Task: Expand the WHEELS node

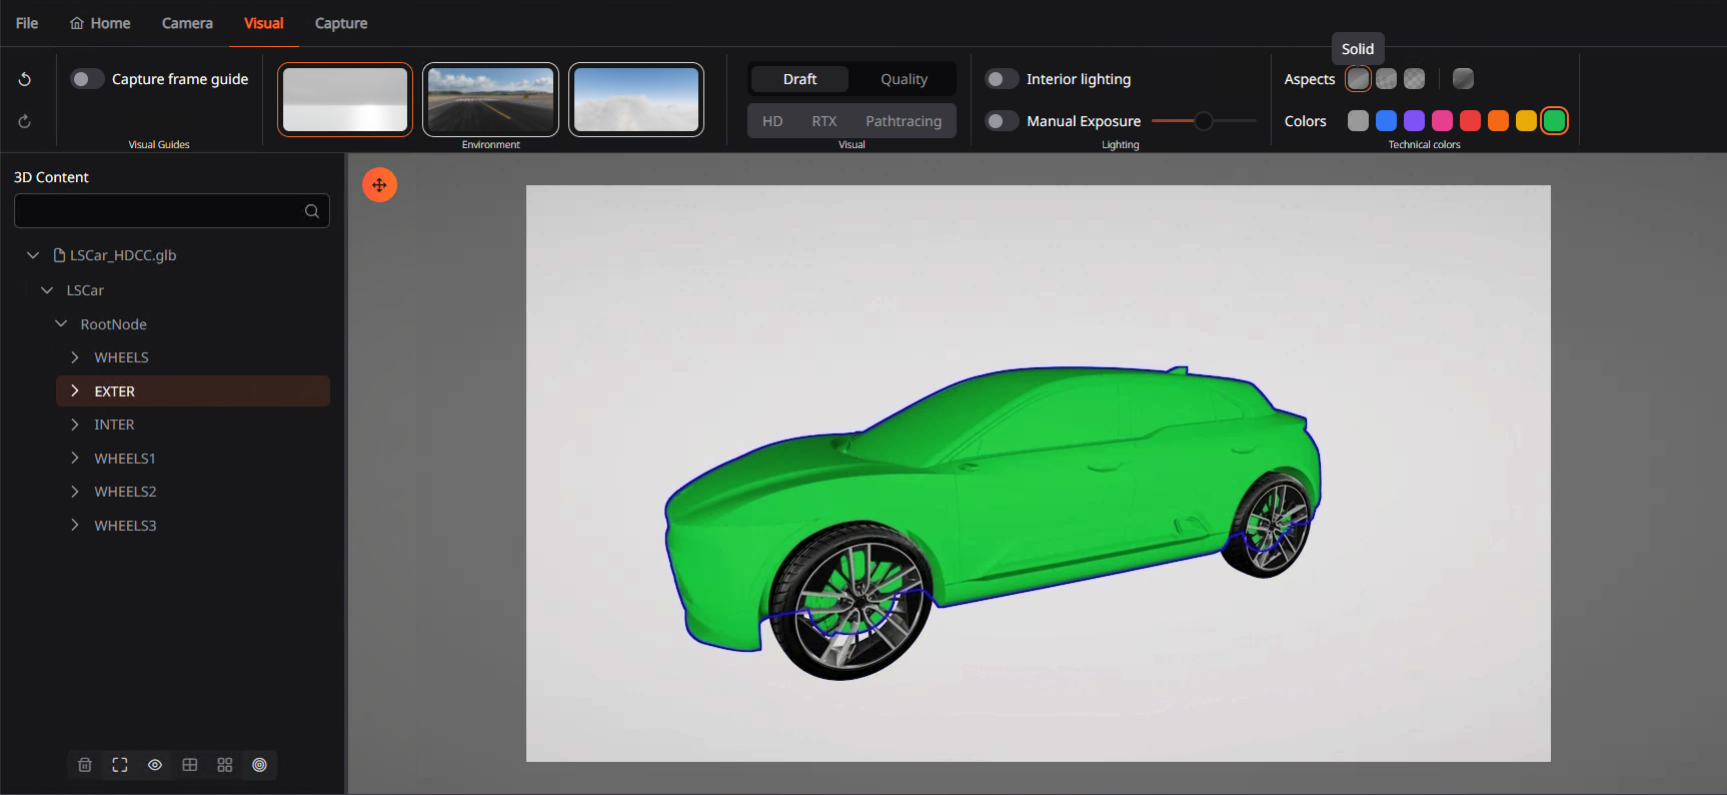Action: click(x=75, y=358)
